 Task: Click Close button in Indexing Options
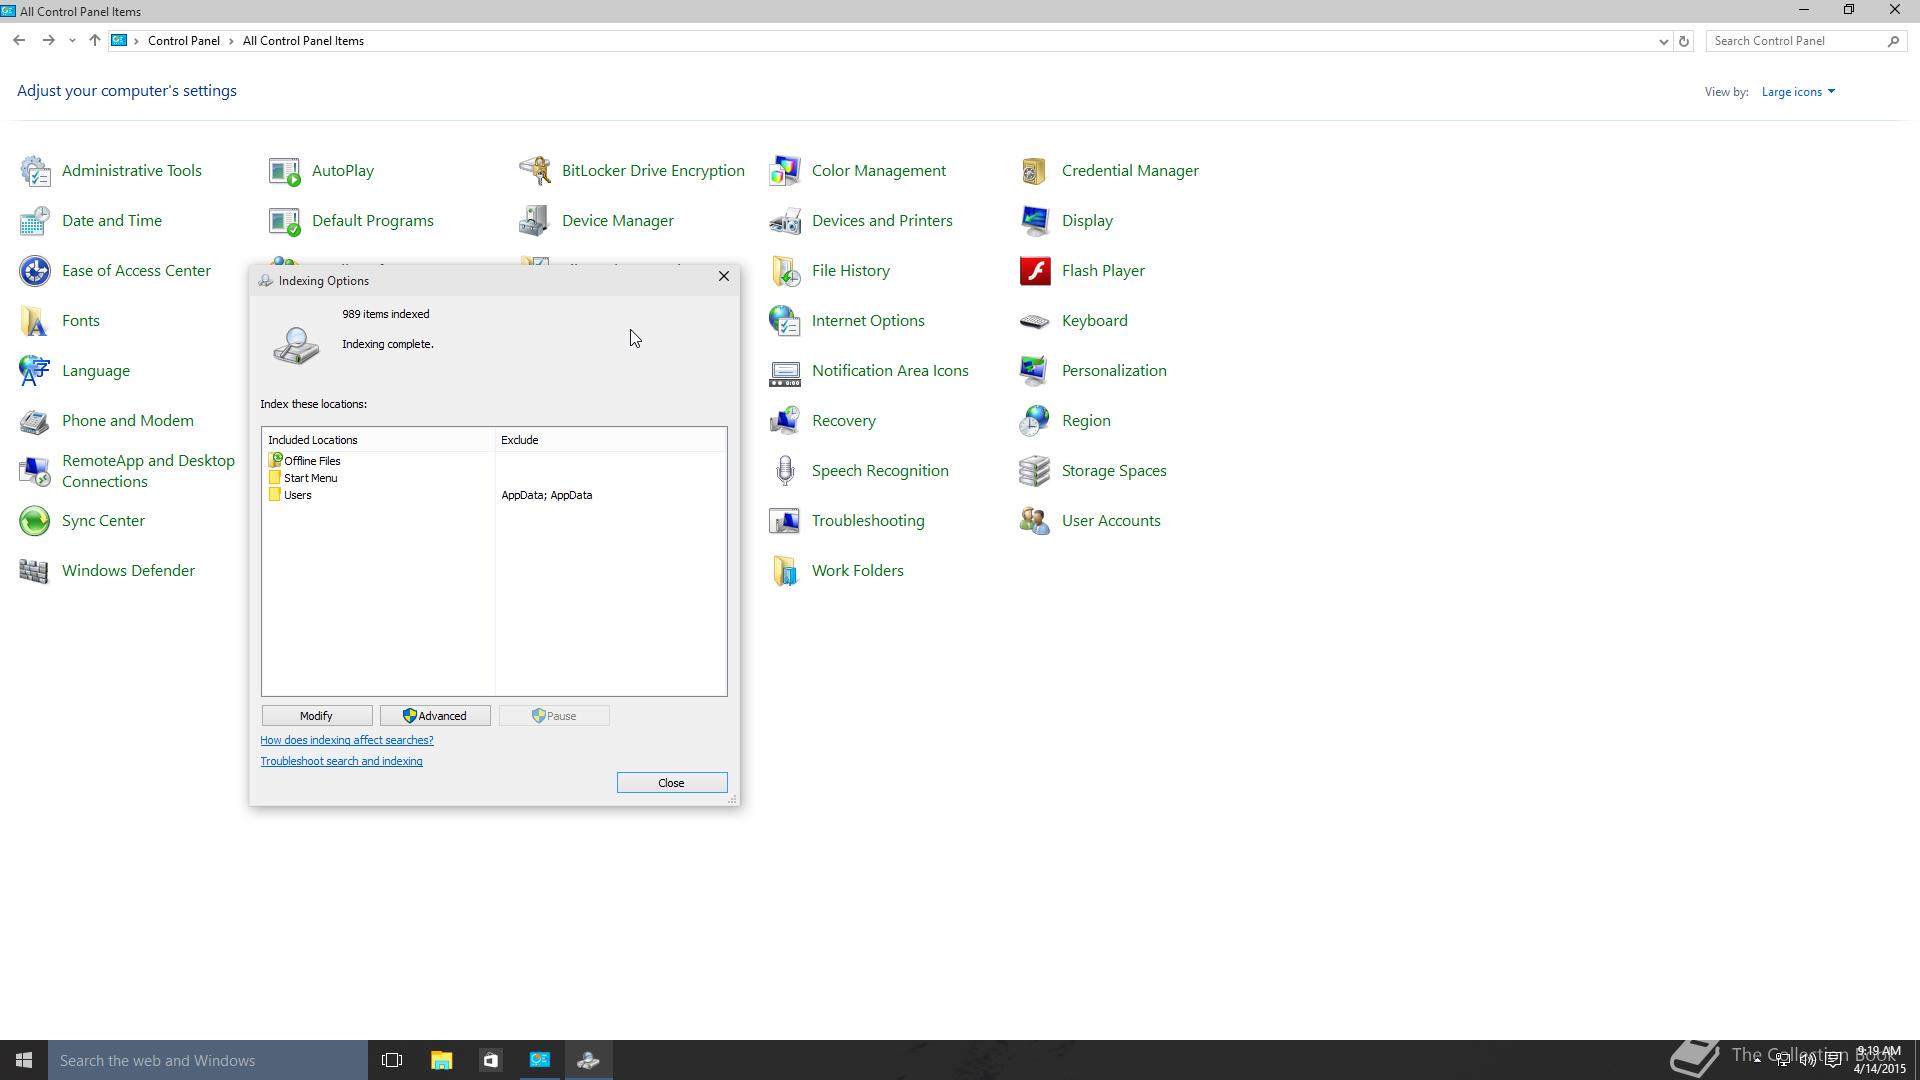(x=672, y=783)
